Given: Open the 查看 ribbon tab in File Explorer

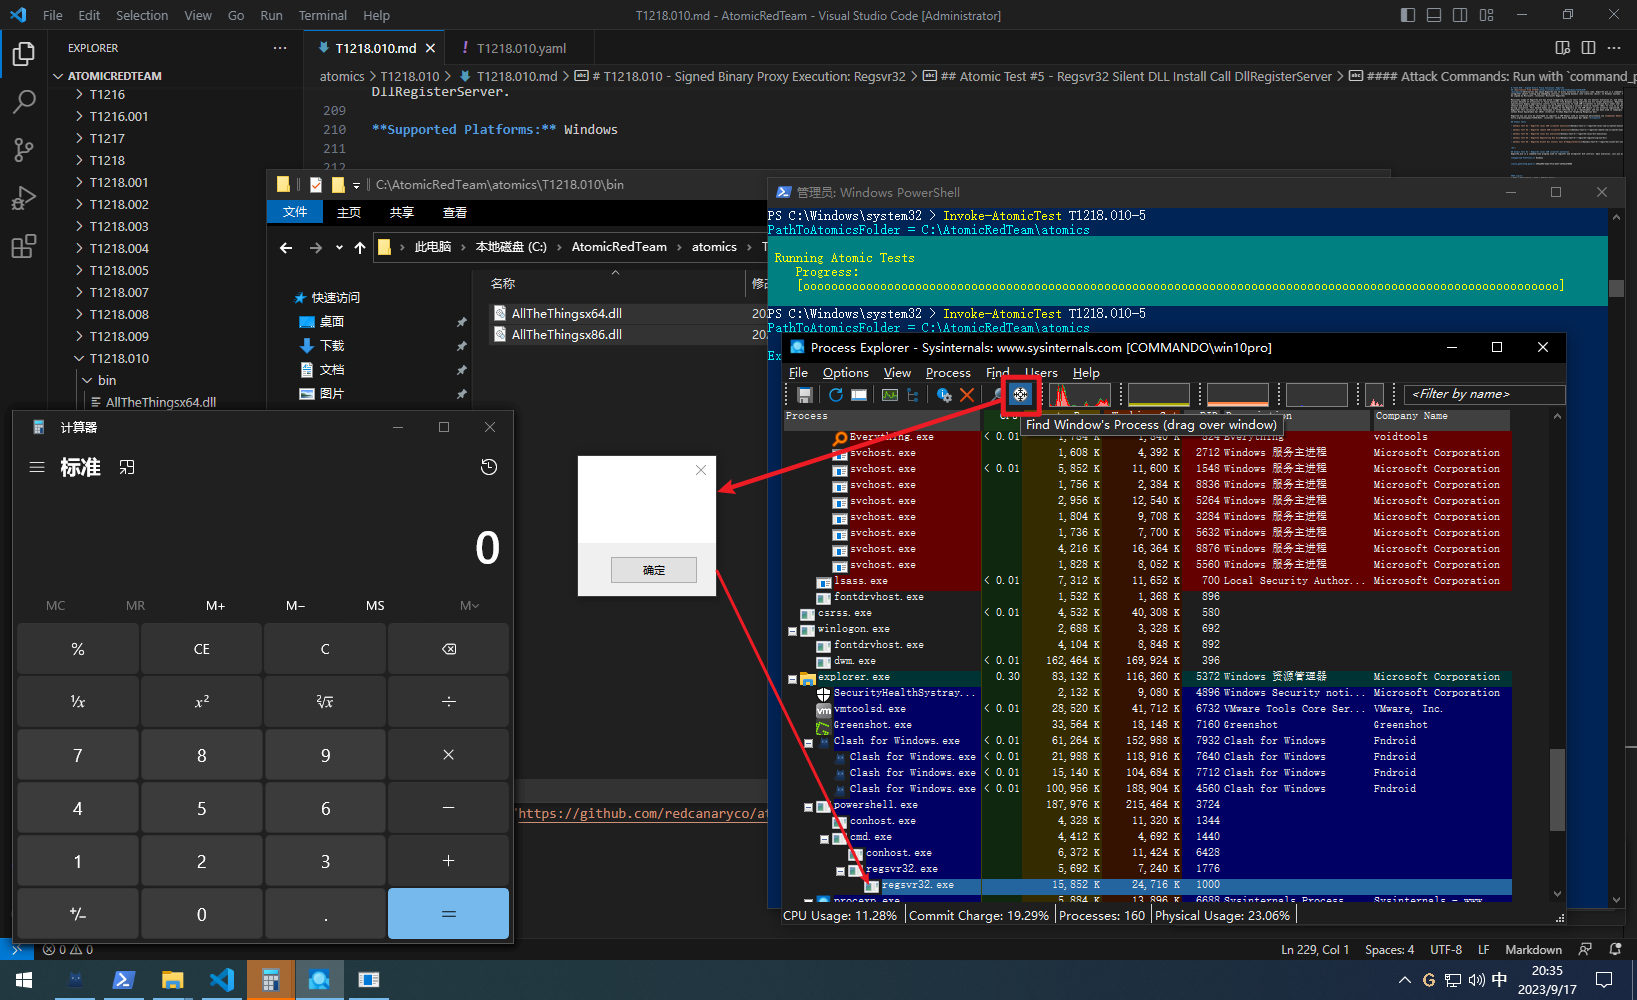Looking at the screenshot, I should click(x=455, y=212).
